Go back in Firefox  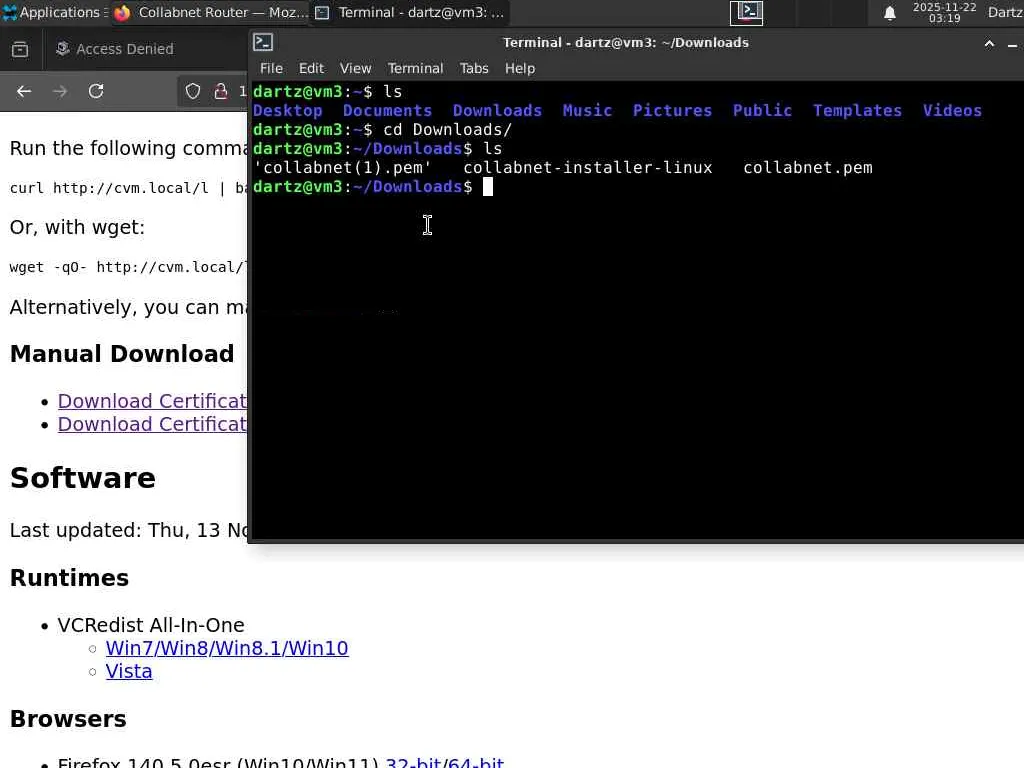[x=24, y=91]
